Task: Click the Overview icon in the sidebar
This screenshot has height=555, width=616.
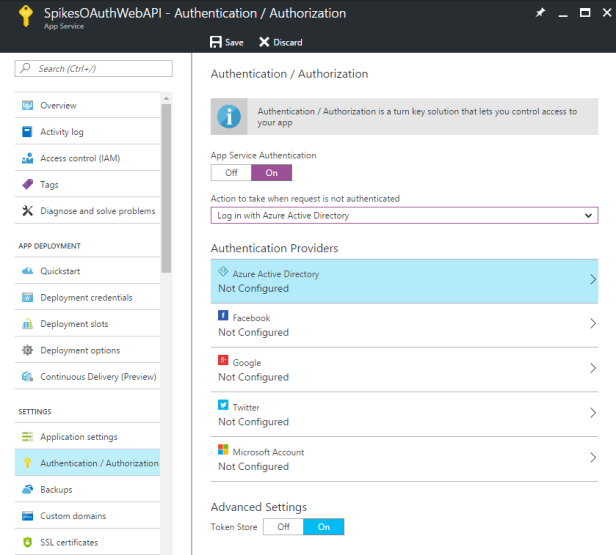Action: point(28,105)
